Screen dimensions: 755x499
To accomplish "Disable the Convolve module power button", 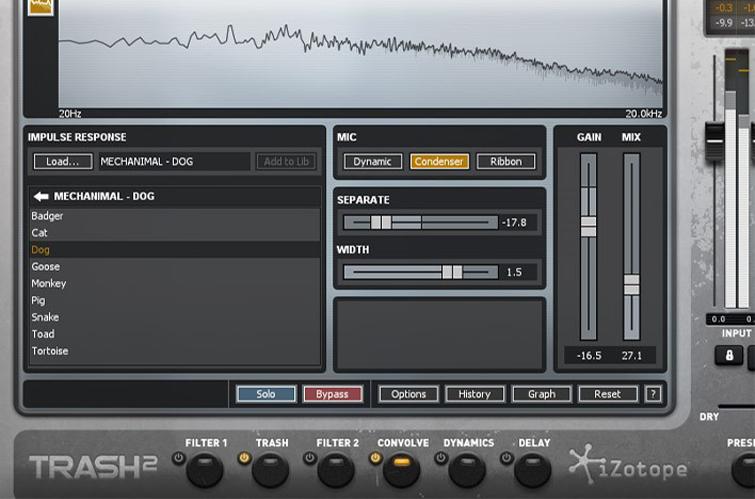I will (x=375, y=458).
